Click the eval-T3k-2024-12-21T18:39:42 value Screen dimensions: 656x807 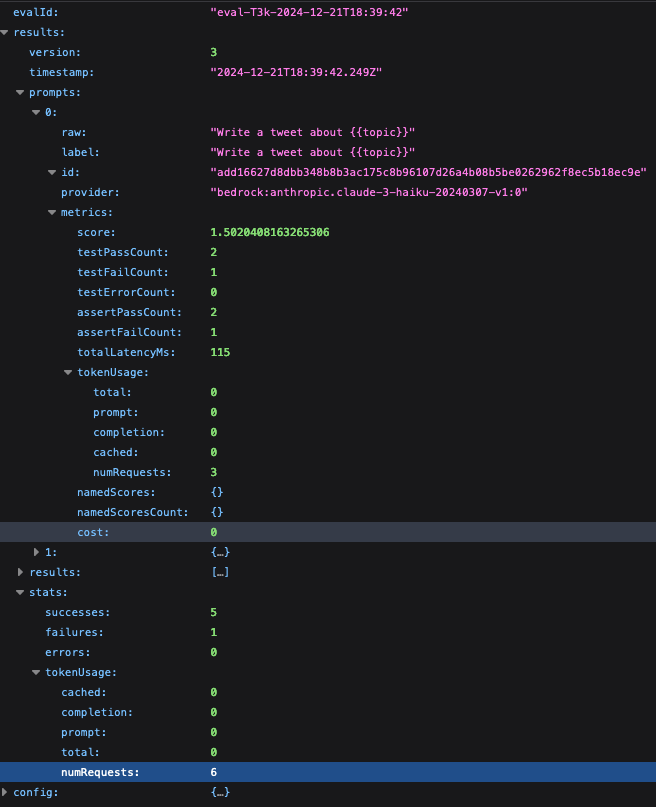tap(309, 12)
